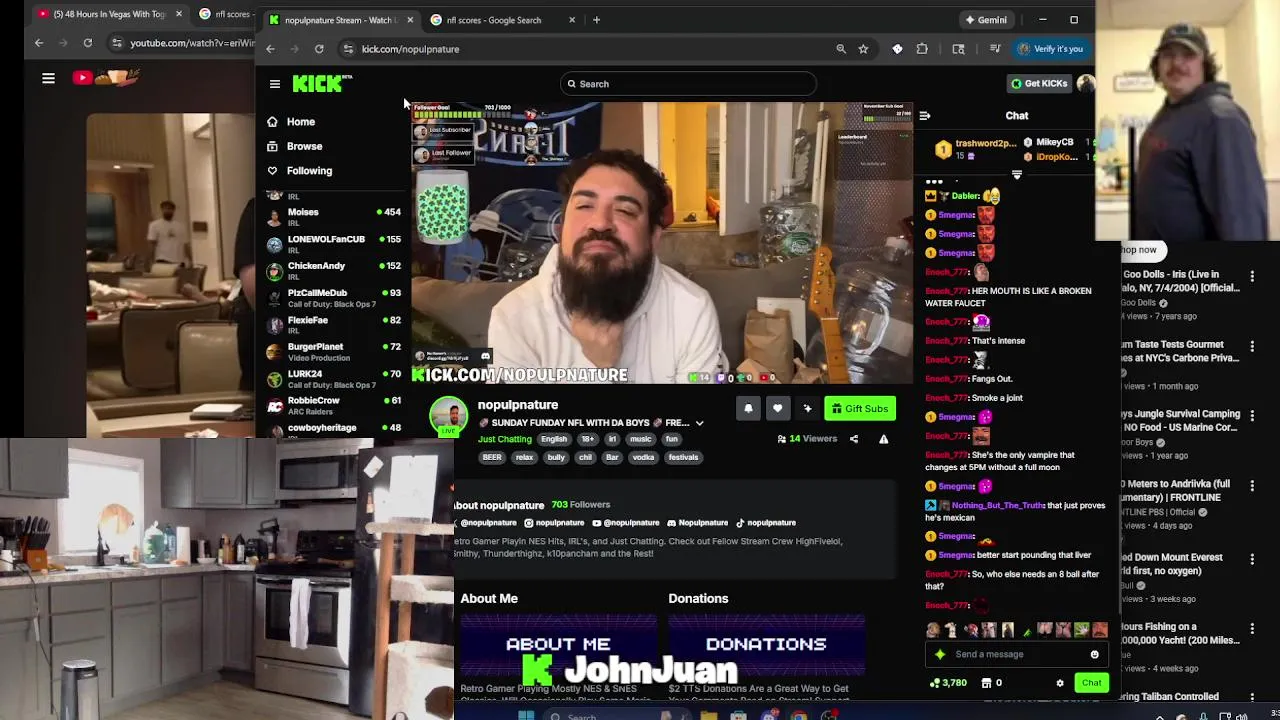Open options for Fishing on Yacht video
Viewport: 1280px width, 720px height.
[x=1252, y=629]
